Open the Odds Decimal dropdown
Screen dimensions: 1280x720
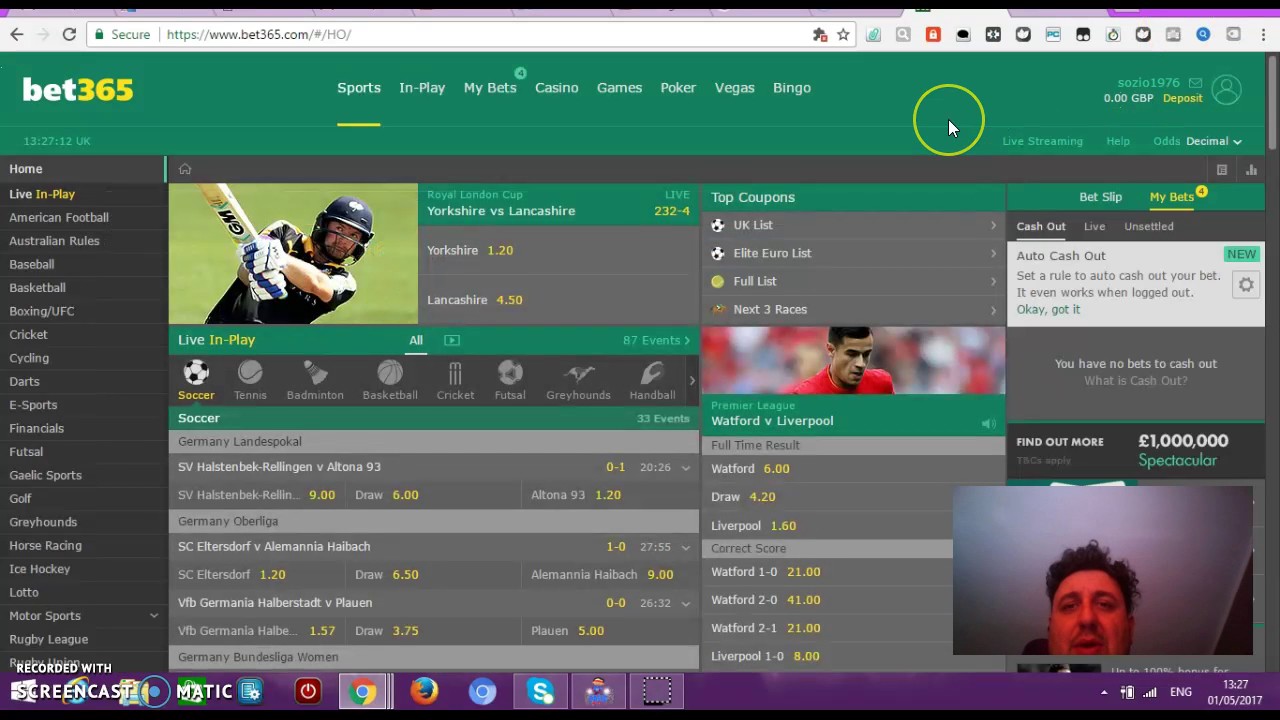point(1213,141)
